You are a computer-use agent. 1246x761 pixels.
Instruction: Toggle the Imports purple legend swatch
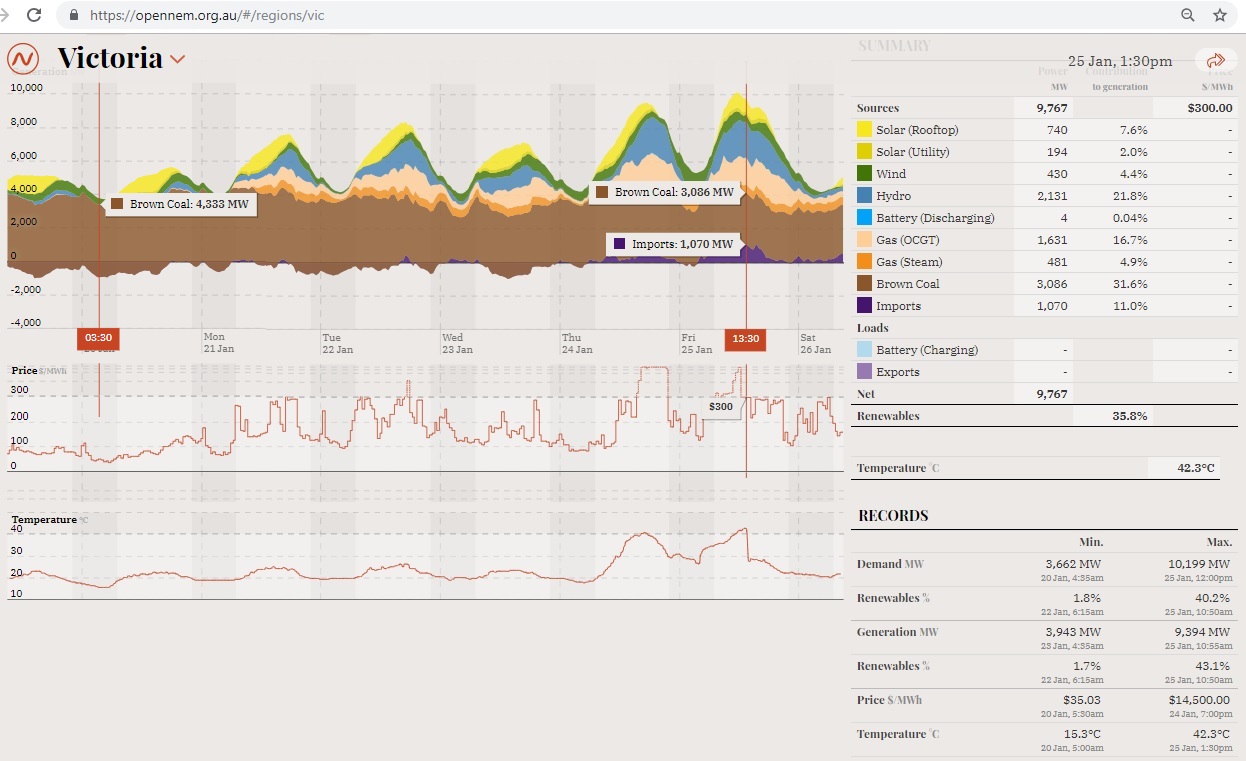coord(864,306)
